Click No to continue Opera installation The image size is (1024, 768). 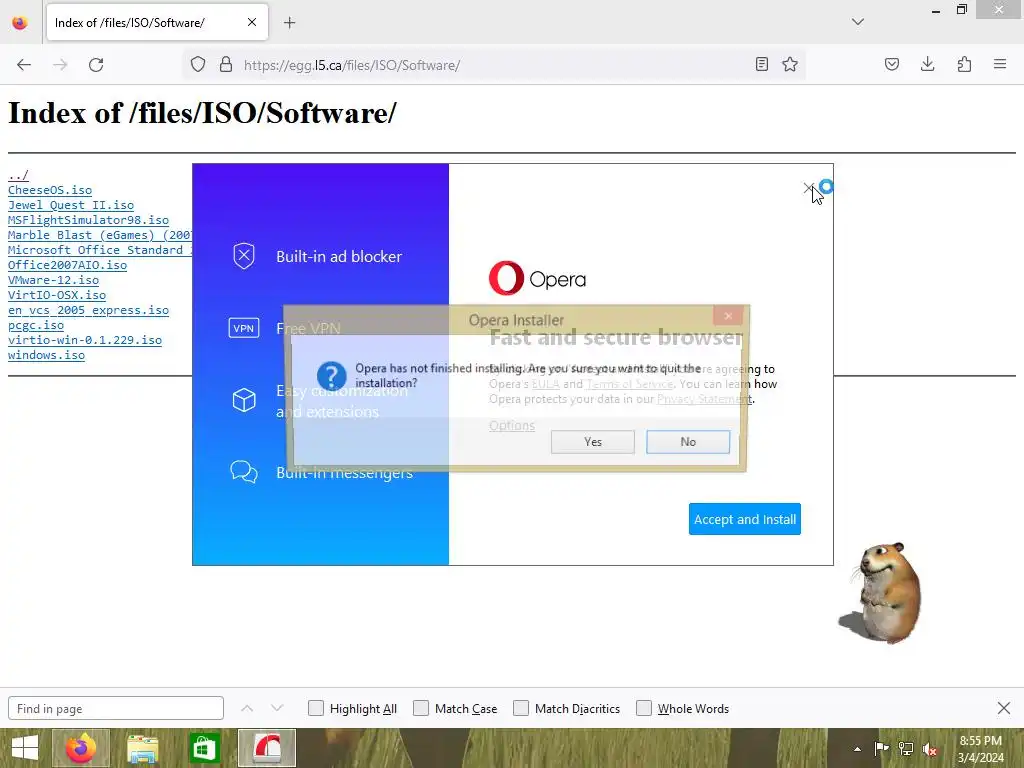coord(688,442)
